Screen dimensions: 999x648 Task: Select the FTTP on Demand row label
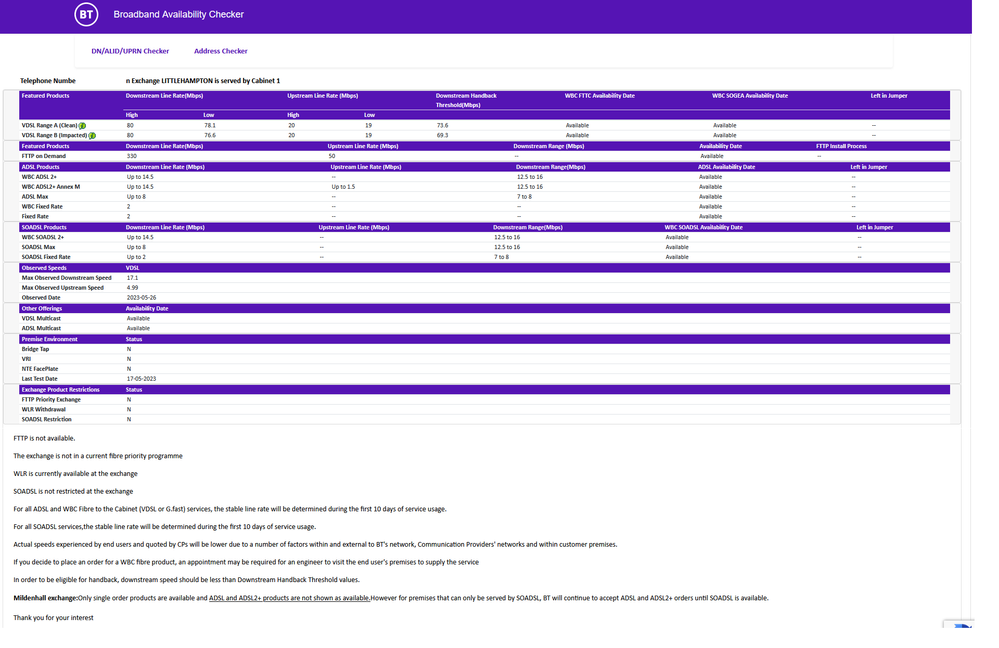(x=45, y=156)
